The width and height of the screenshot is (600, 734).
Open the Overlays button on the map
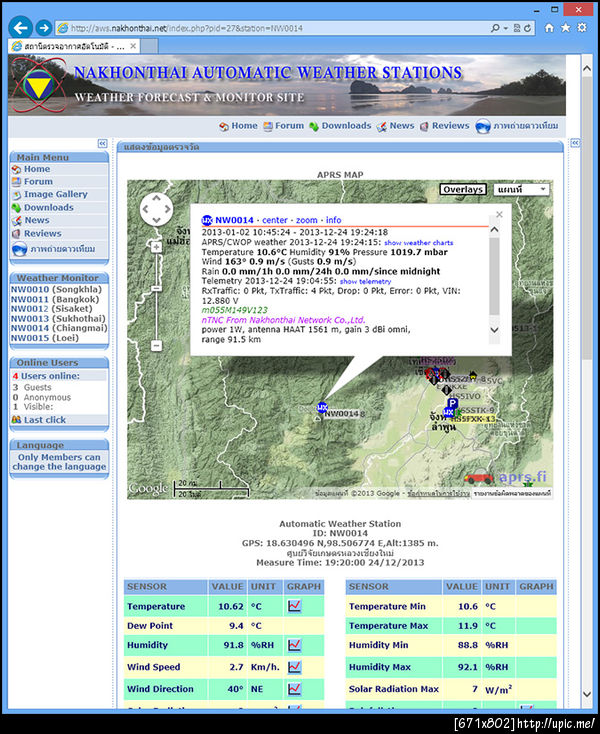463,189
